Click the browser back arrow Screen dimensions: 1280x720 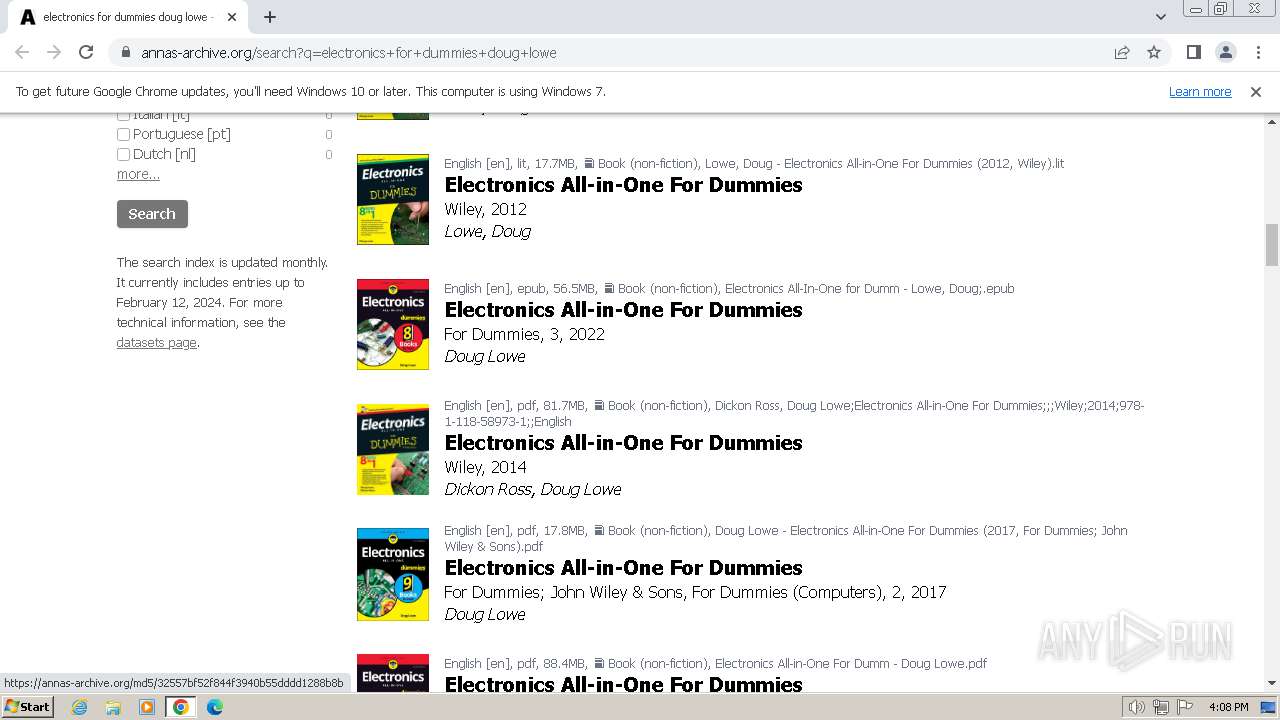pyautogui.click(x=22, y=52)
